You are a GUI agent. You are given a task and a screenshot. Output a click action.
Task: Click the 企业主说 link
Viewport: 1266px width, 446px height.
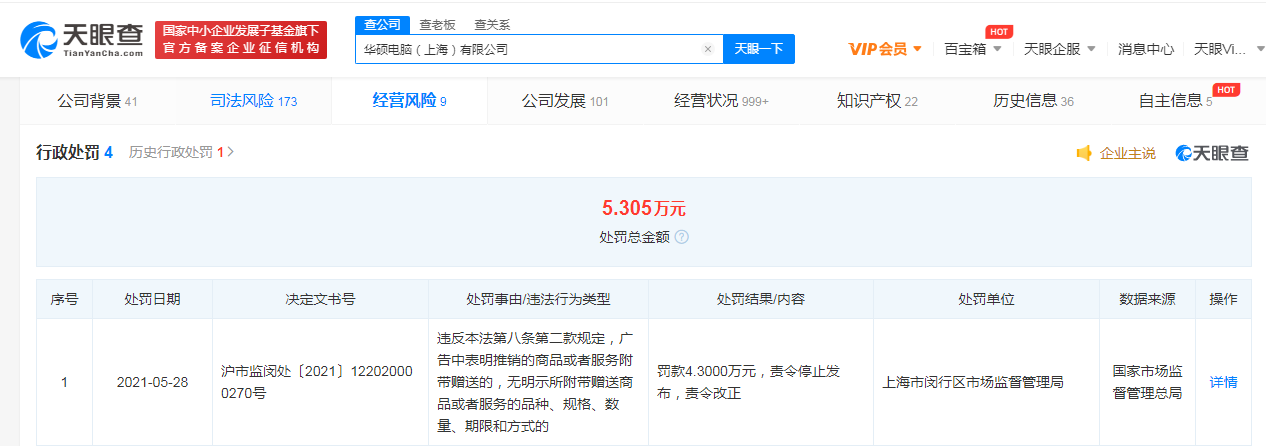(1127, 153)
